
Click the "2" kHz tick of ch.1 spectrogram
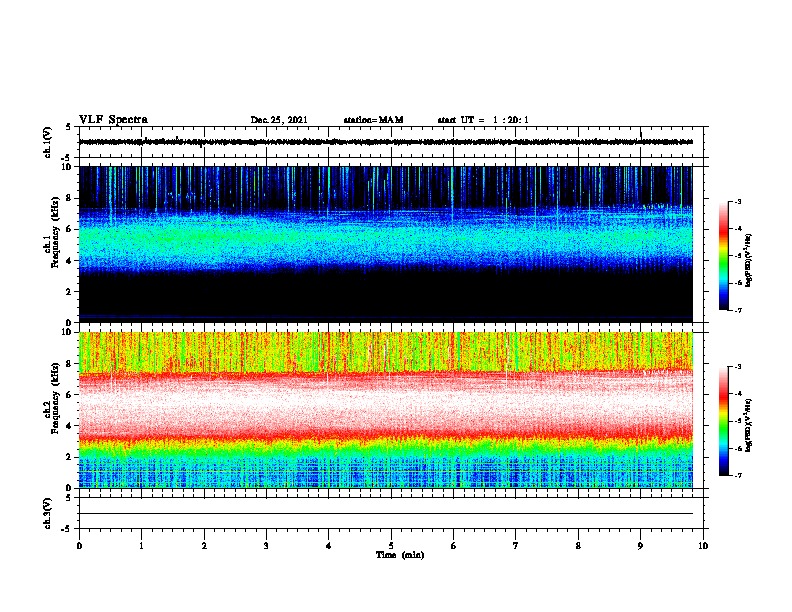pyautogui.click(x=70, y=292)
